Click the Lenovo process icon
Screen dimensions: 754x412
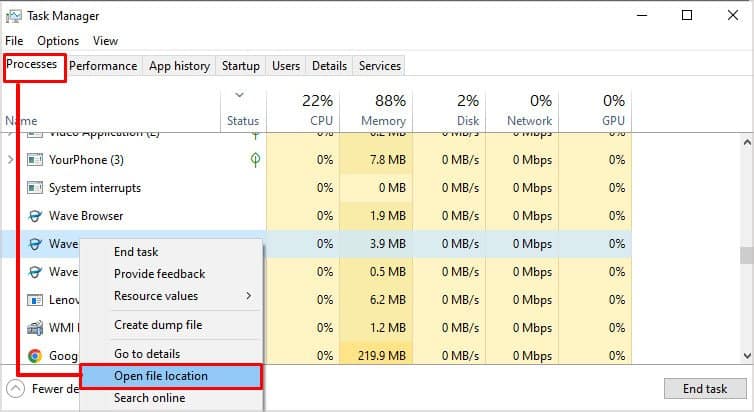(x=35, y=300)
